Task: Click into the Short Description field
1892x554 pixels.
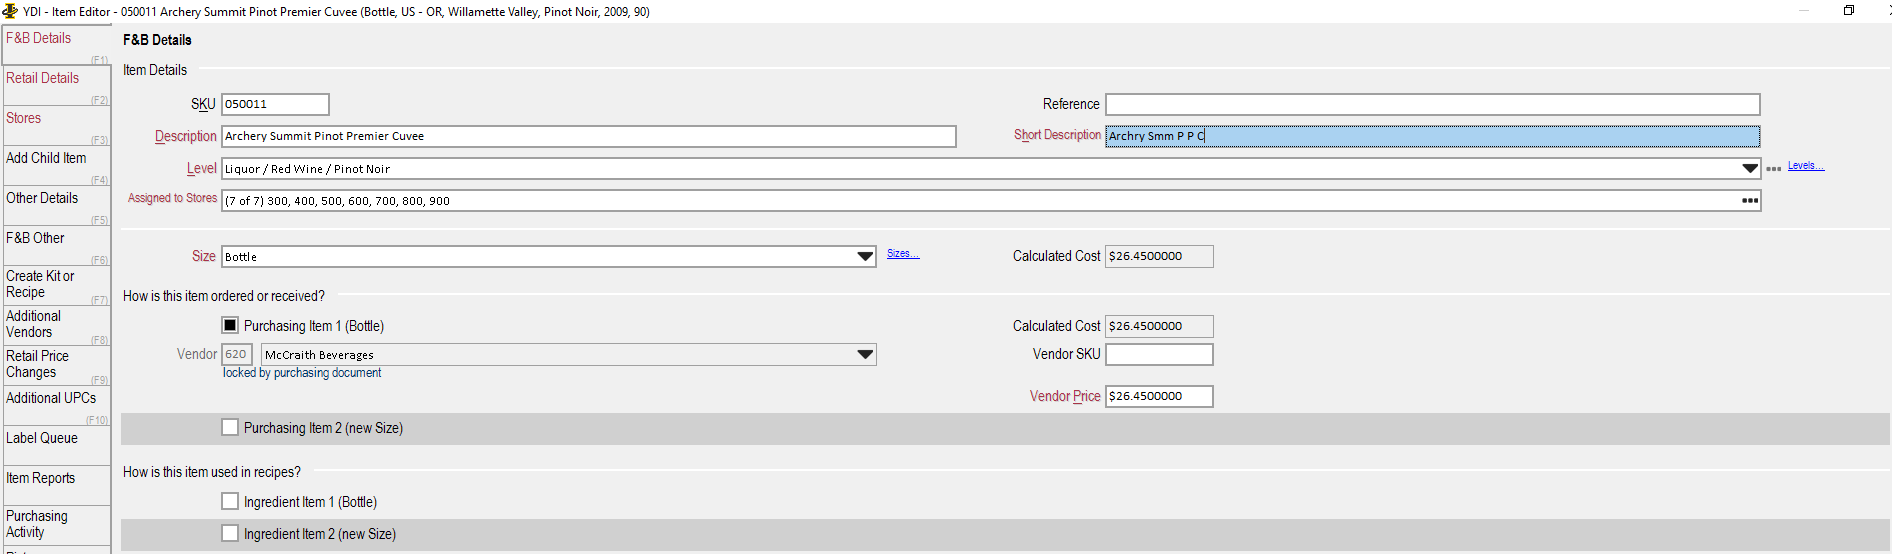Action: 1432,136
